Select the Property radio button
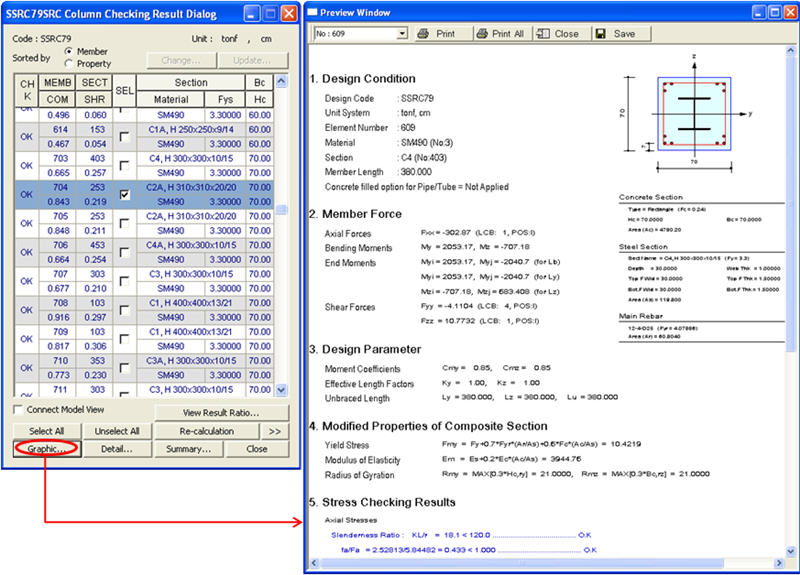This screenshot has height=575, width=800. tap(69, 64)
